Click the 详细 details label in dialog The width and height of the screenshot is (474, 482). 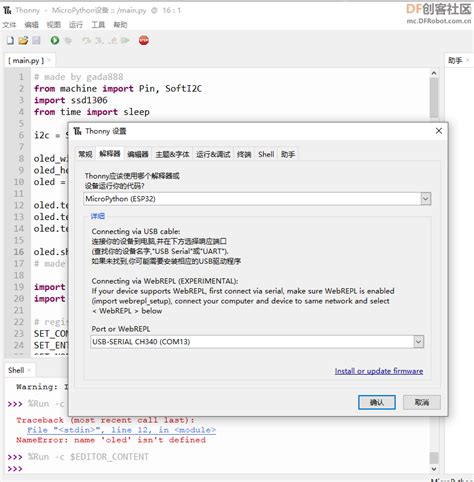97,216
